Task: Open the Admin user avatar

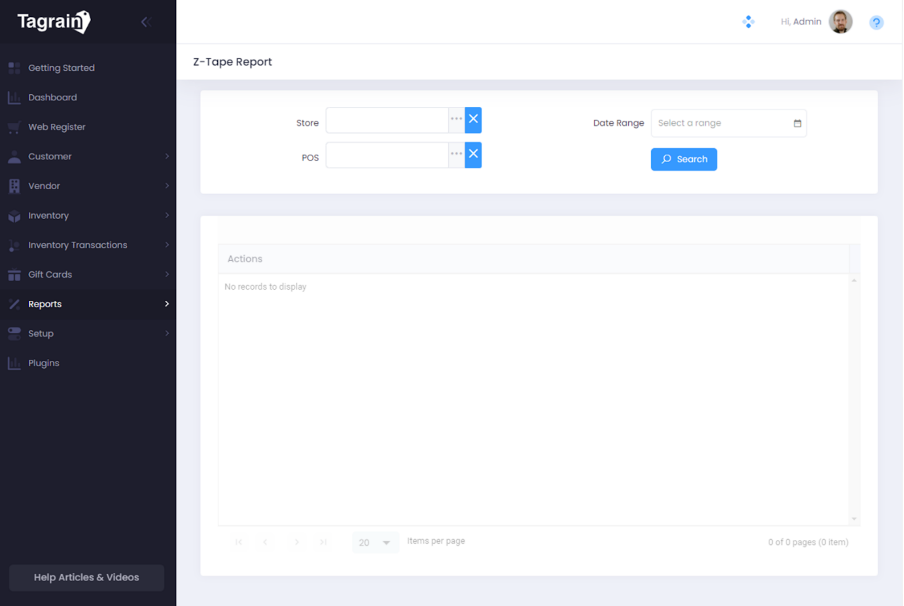Action: [840, 22]
